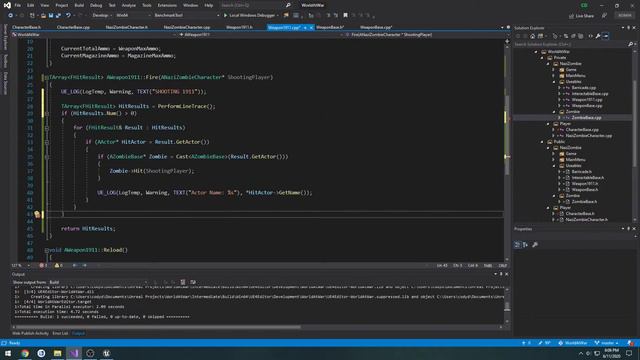Select CharacterBase.cpp in Solution Explorer
The width and height of the screenshot is (640, 360).
(x=582, y=130)
